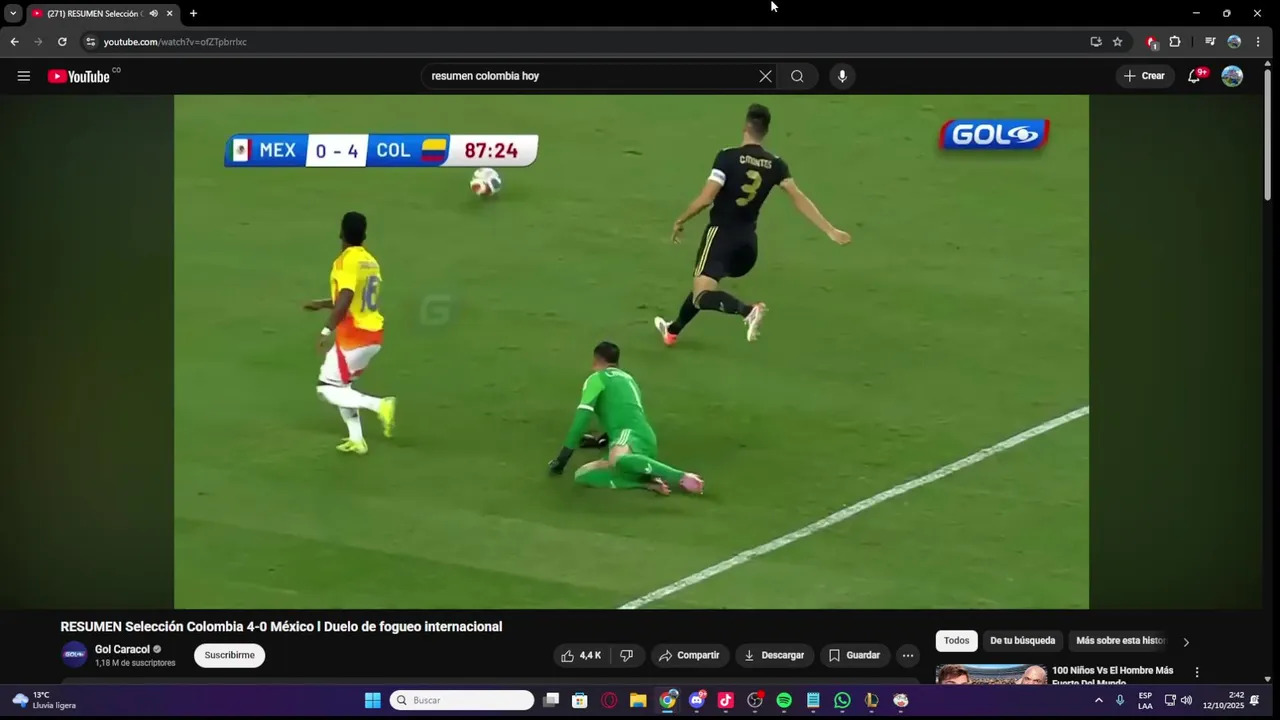Screen dimensions: 1280x720
Task: Open a new browser tab
Action: click(193, 13)
